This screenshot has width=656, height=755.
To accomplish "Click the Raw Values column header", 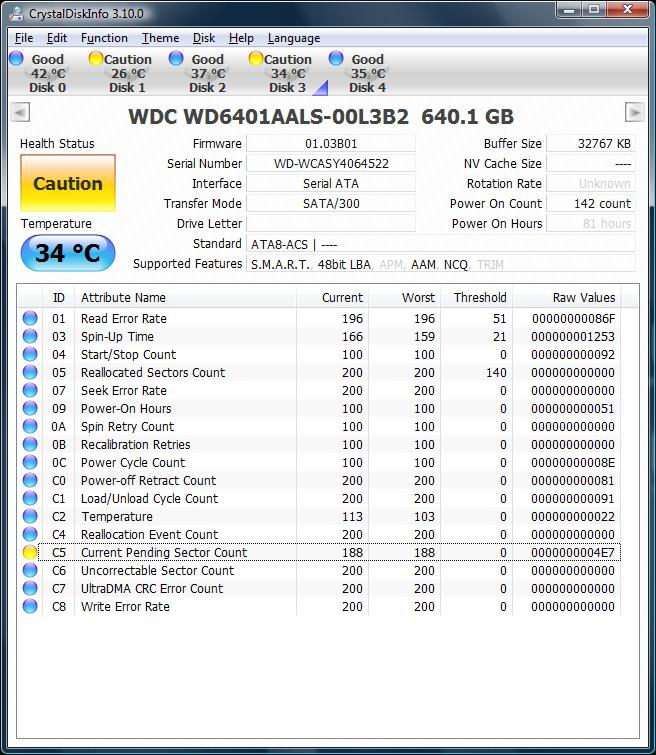I will pos(566,298).
